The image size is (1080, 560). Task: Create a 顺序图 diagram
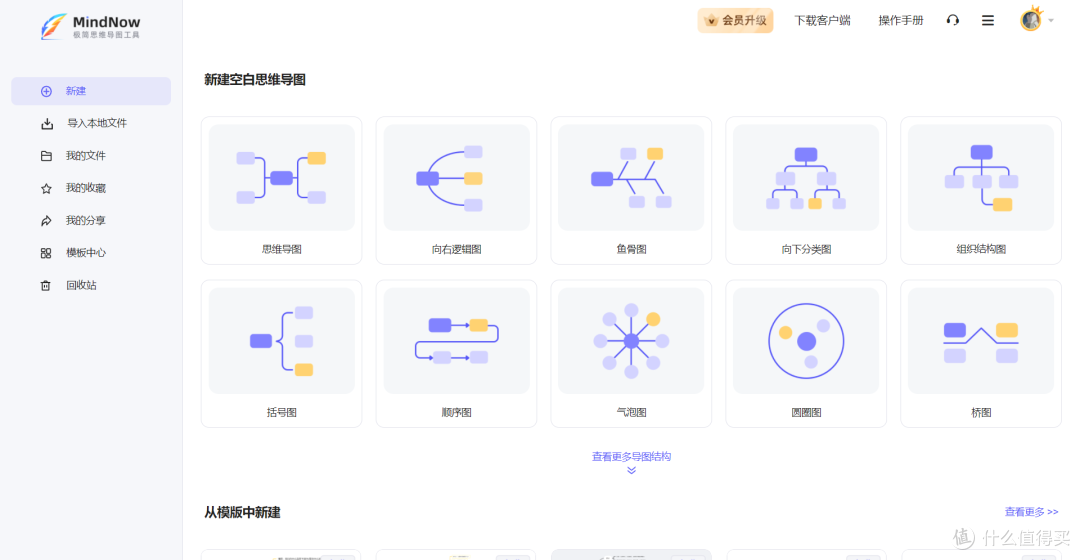click(x=456, y=353)
